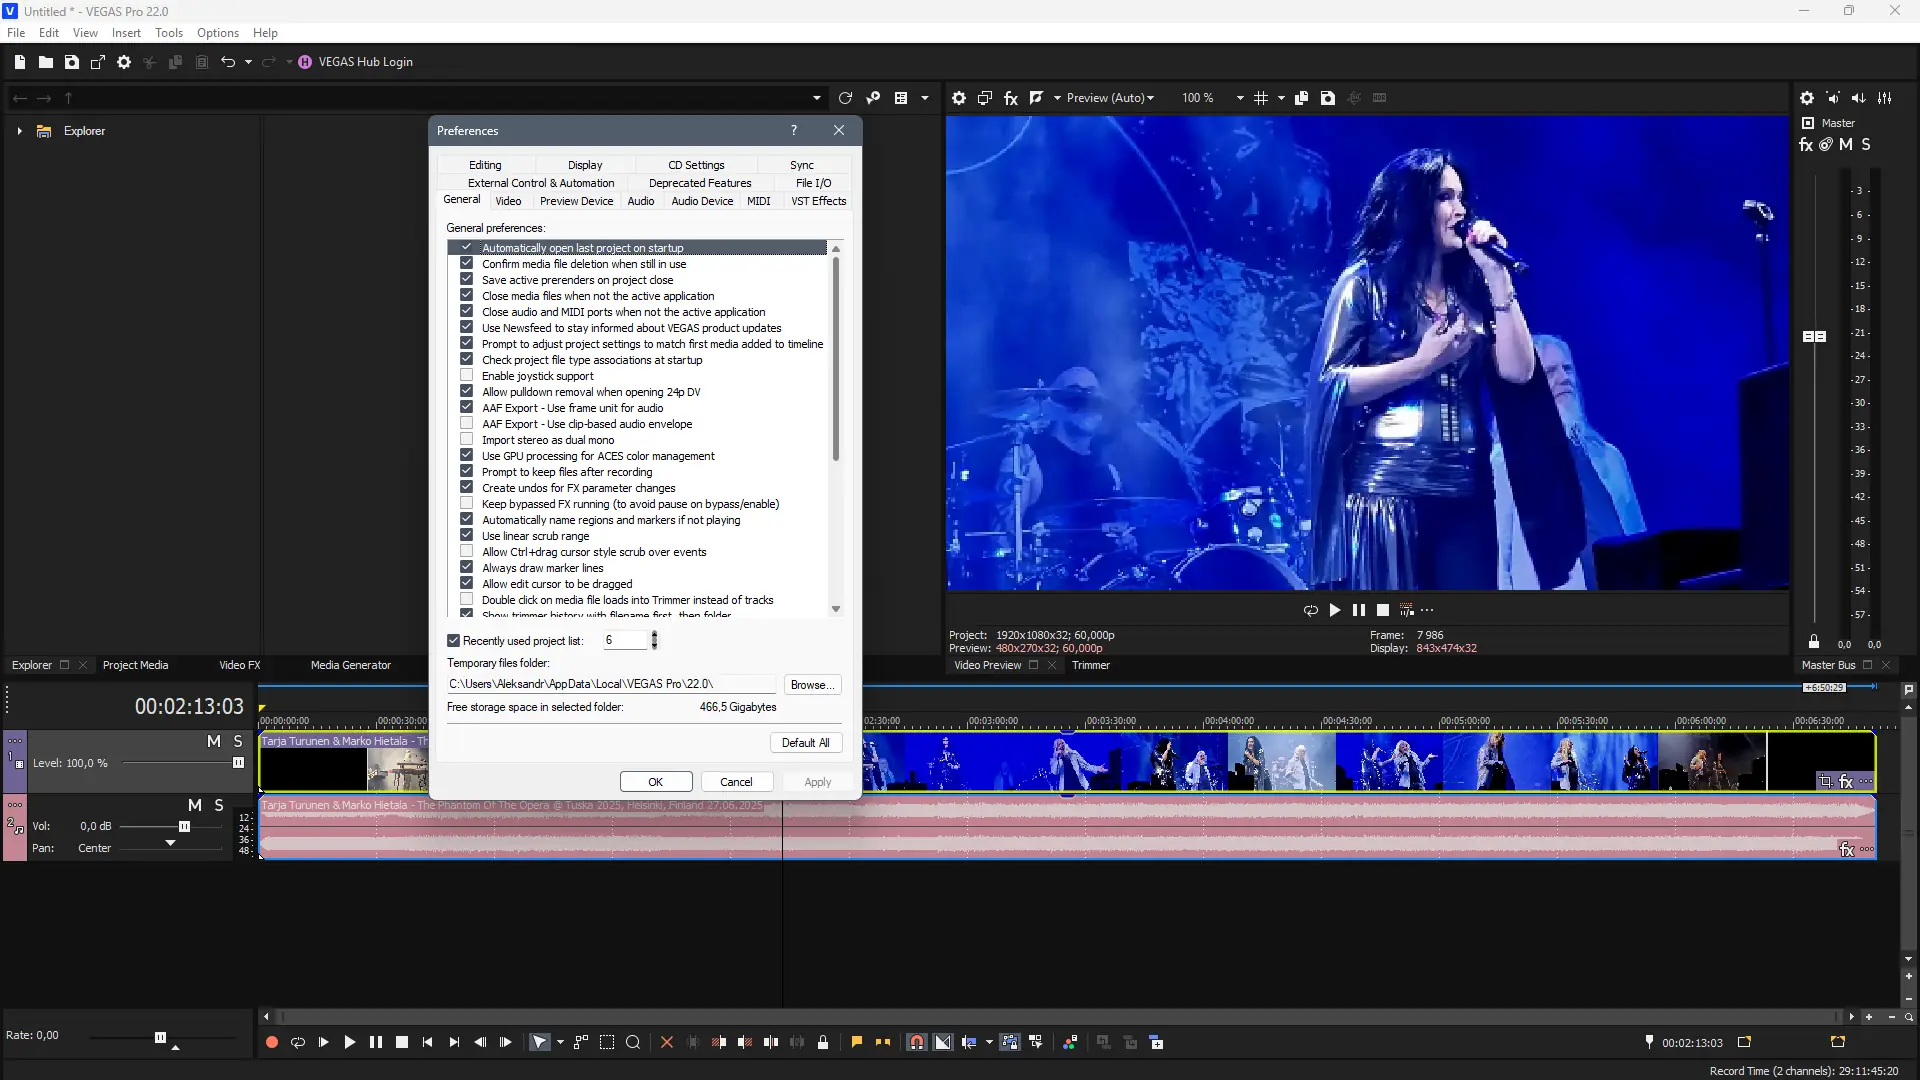The width and height of the screenshot is (1920, 1080).
Task: Uncheck Enable joystick support checkbox
Action: pos(466,376)
